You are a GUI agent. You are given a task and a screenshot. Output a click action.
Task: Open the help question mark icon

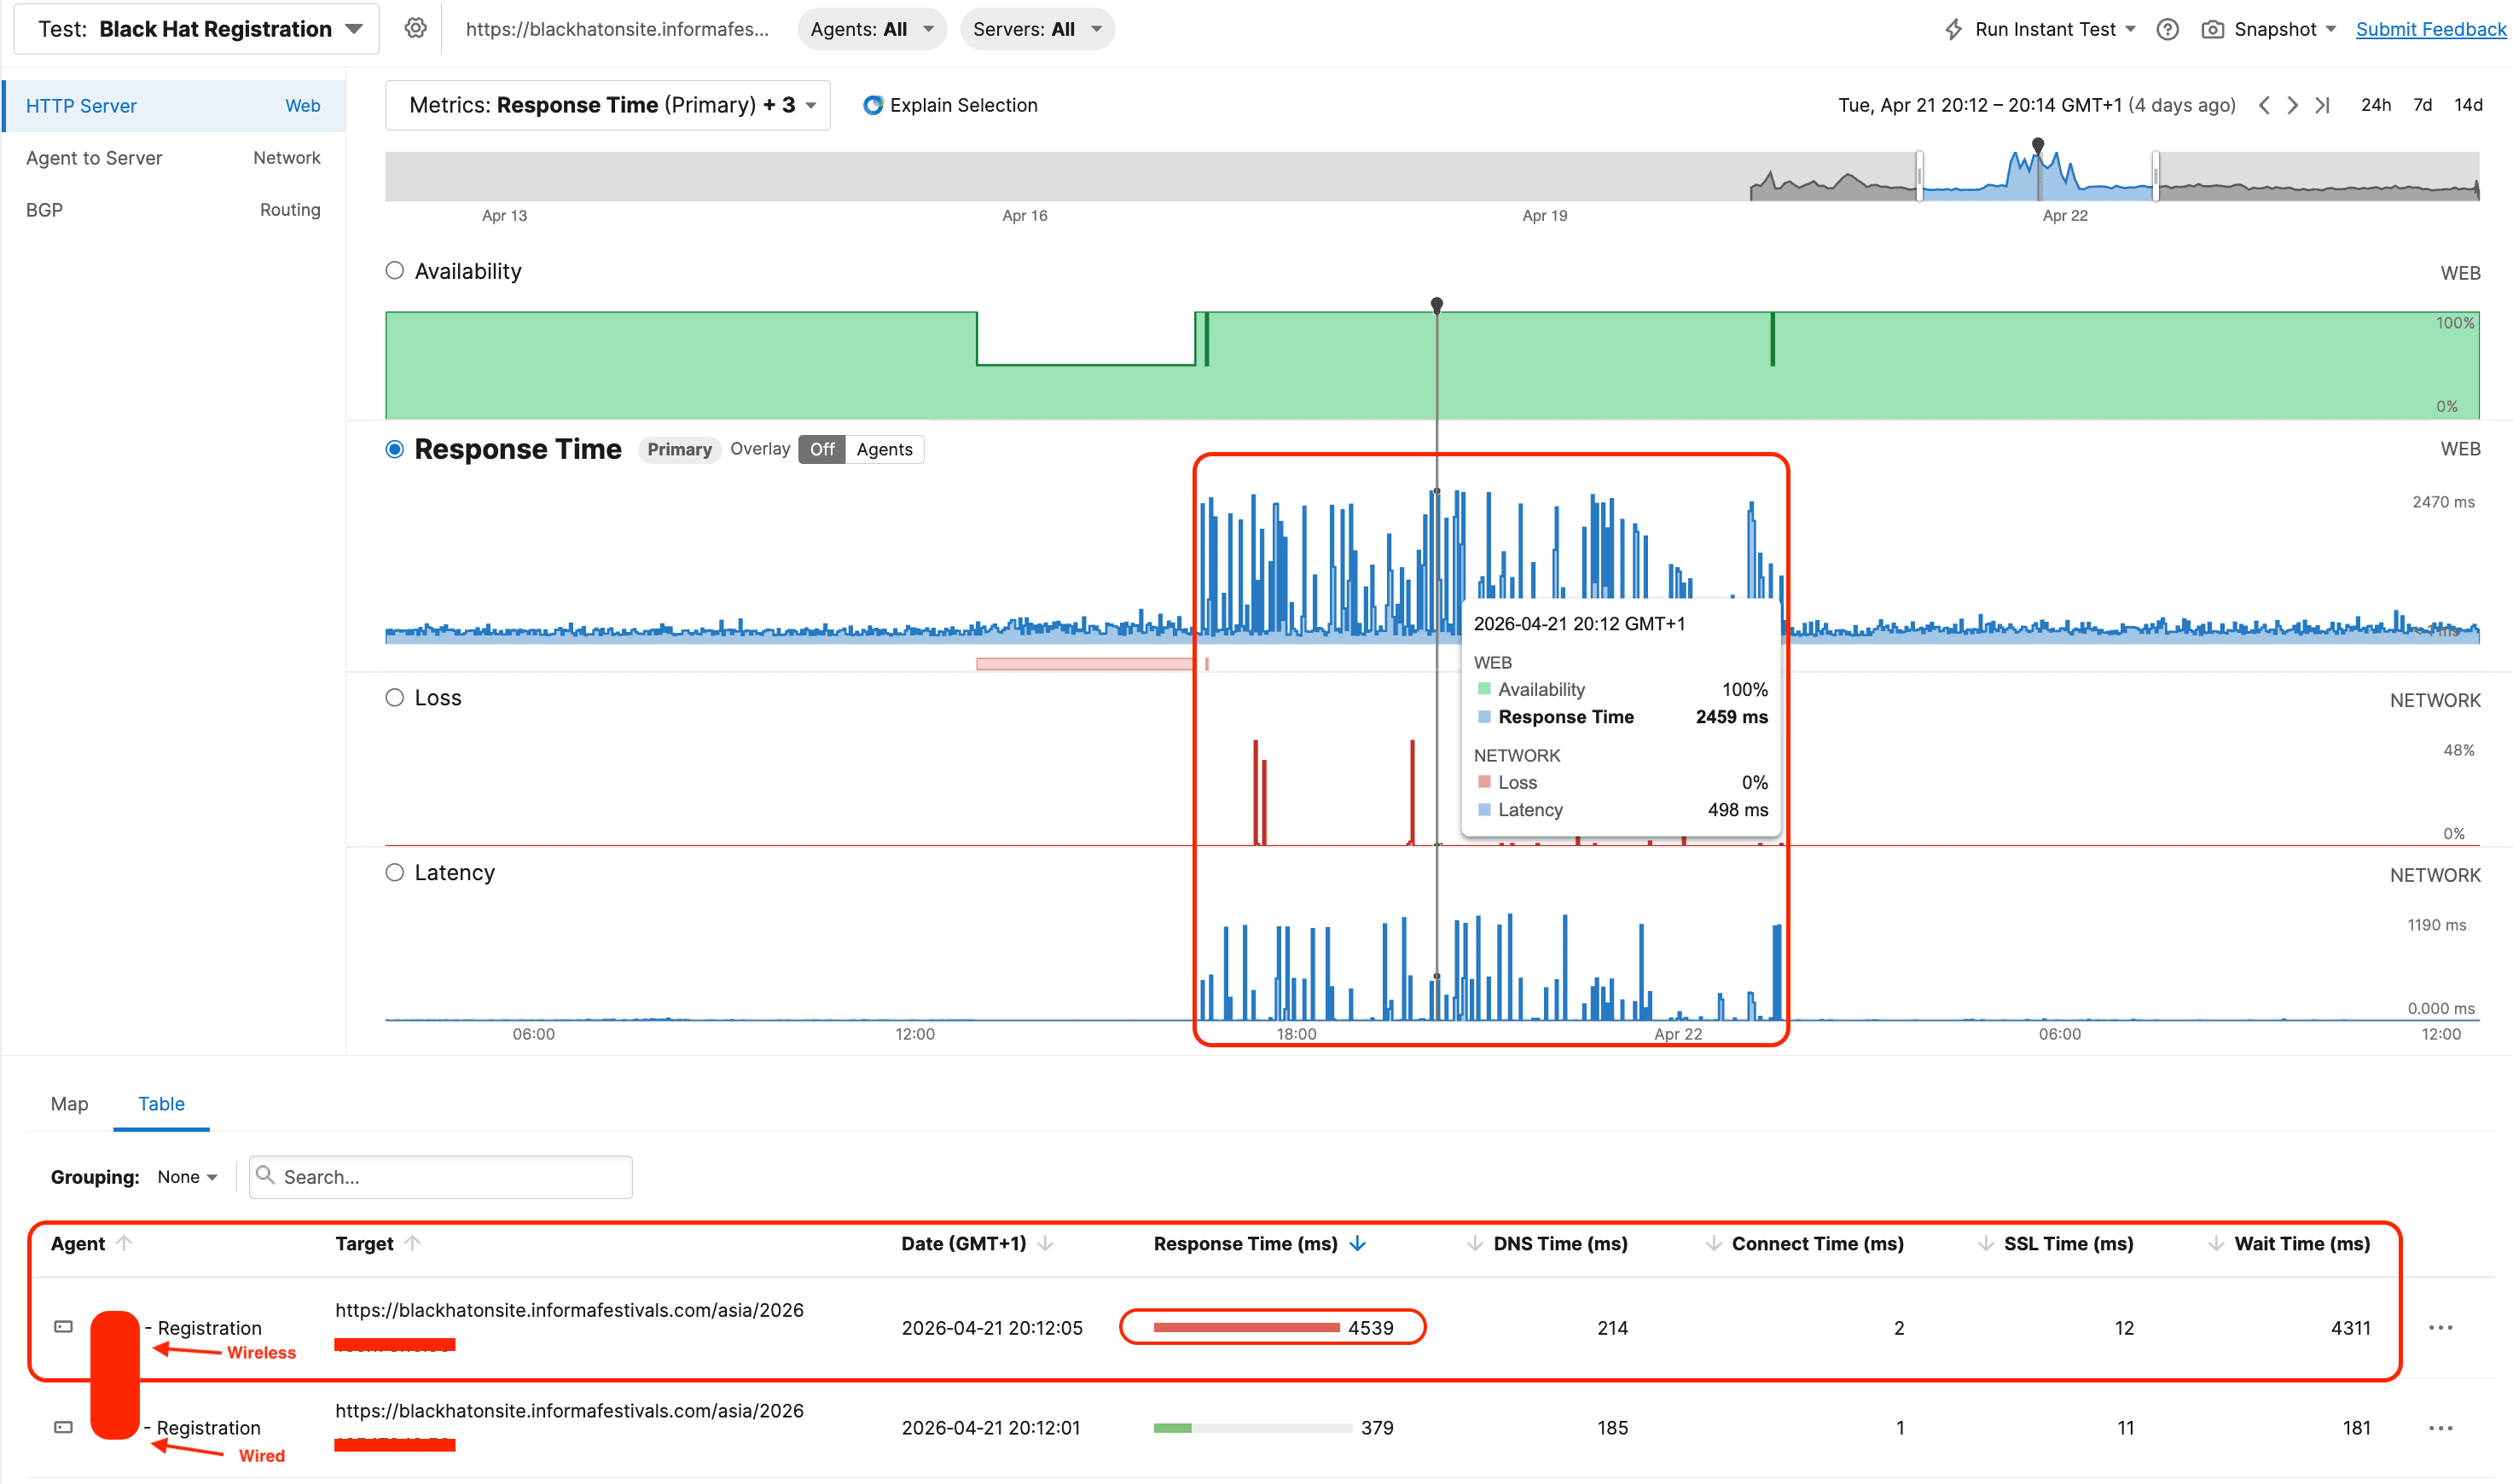(2167, 29)
